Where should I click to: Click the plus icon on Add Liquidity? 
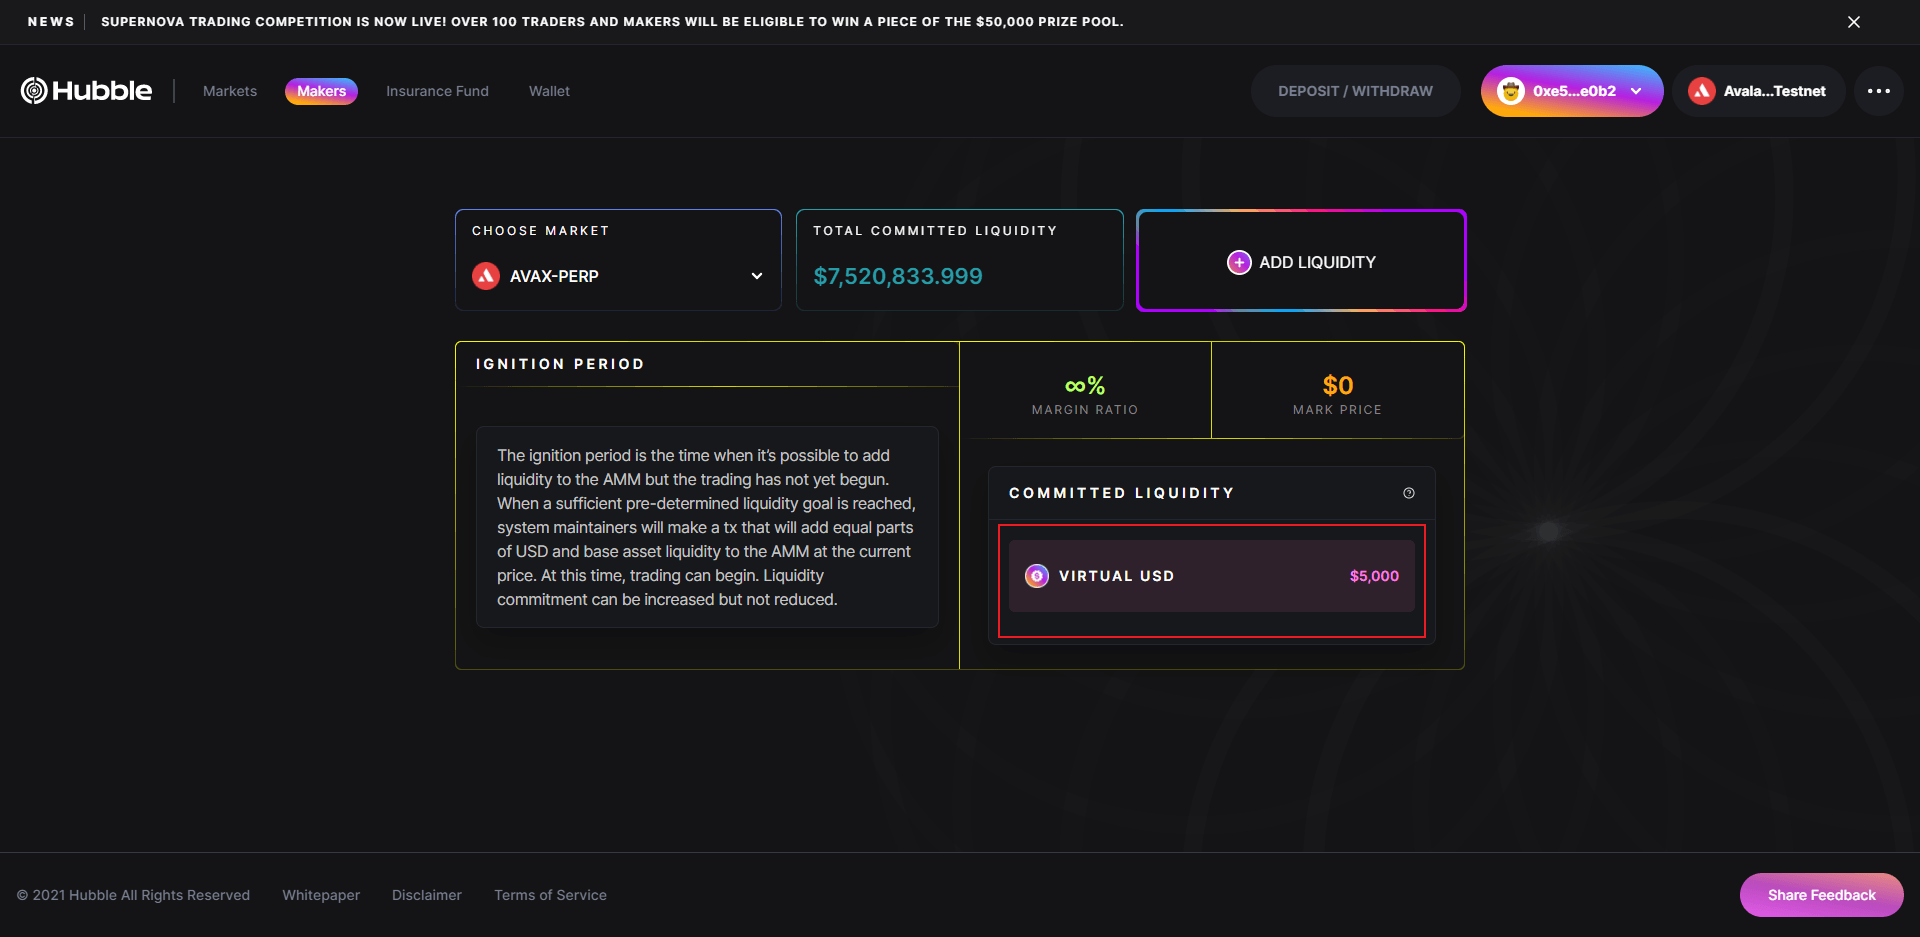[1239, 262]
